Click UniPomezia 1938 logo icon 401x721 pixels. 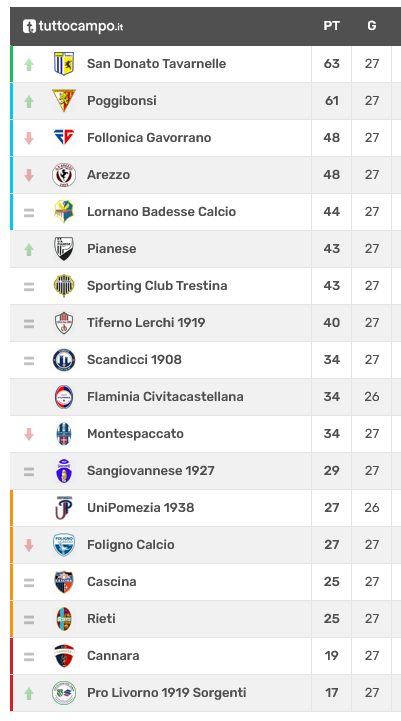pos(64,508)
